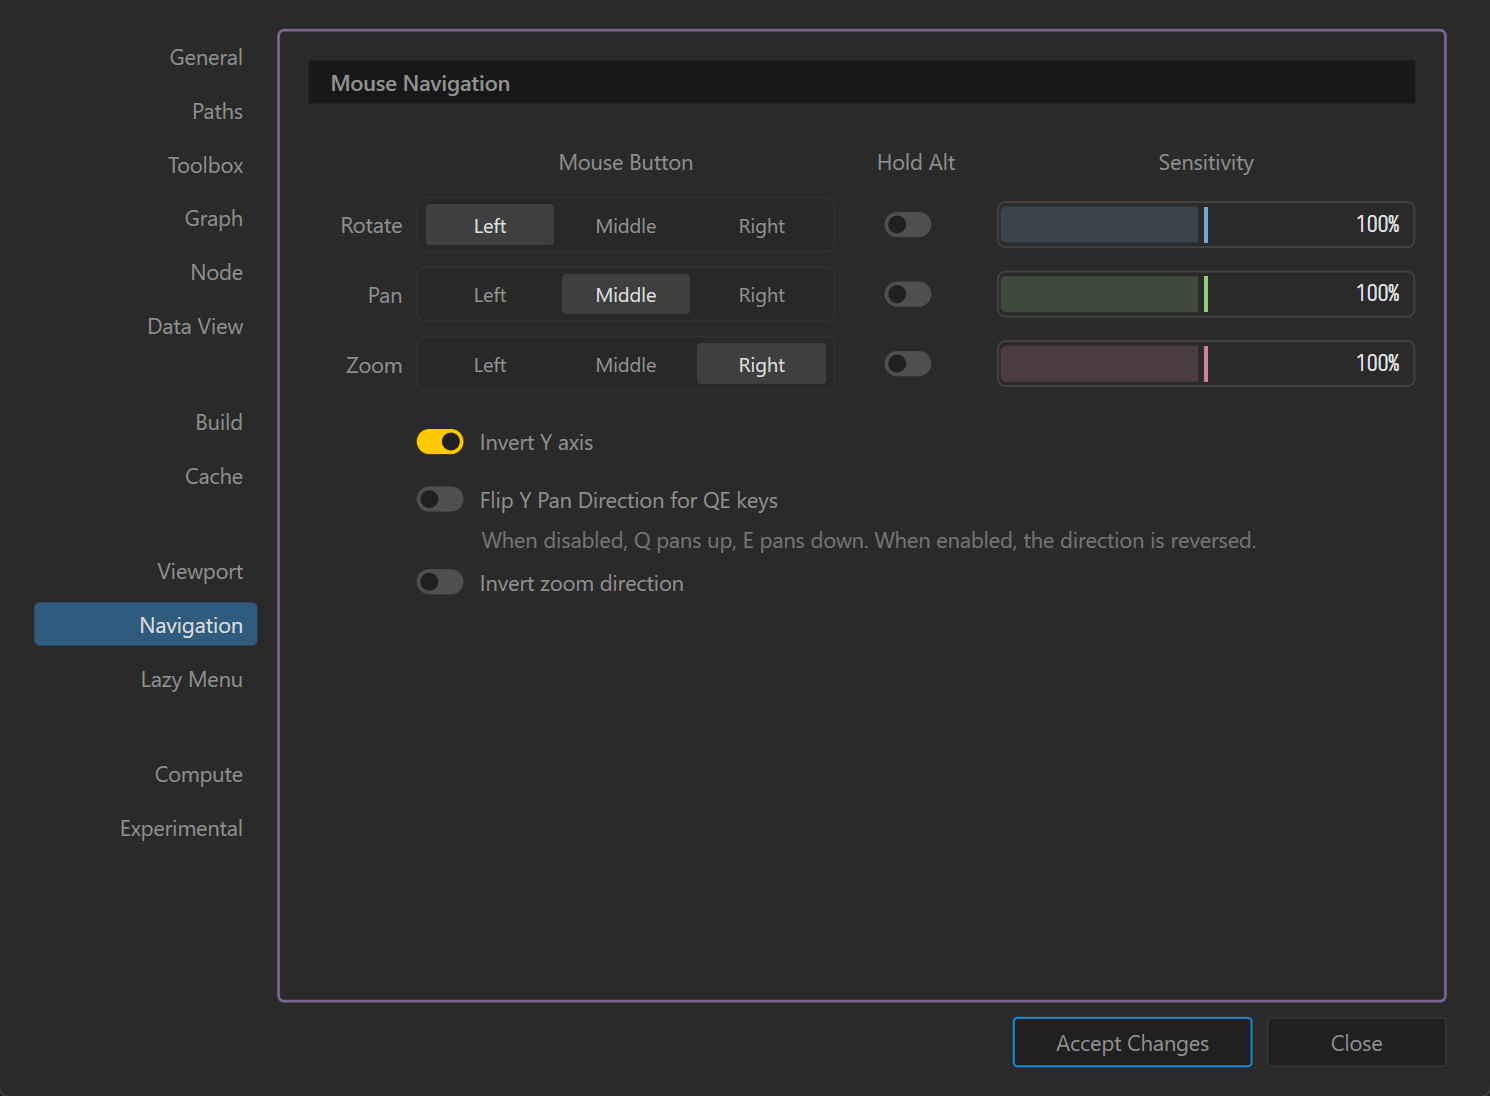Click the pink Zoom sensitivity slider
This screenshot has height=1096, width=1490.
pos(1205,364)
